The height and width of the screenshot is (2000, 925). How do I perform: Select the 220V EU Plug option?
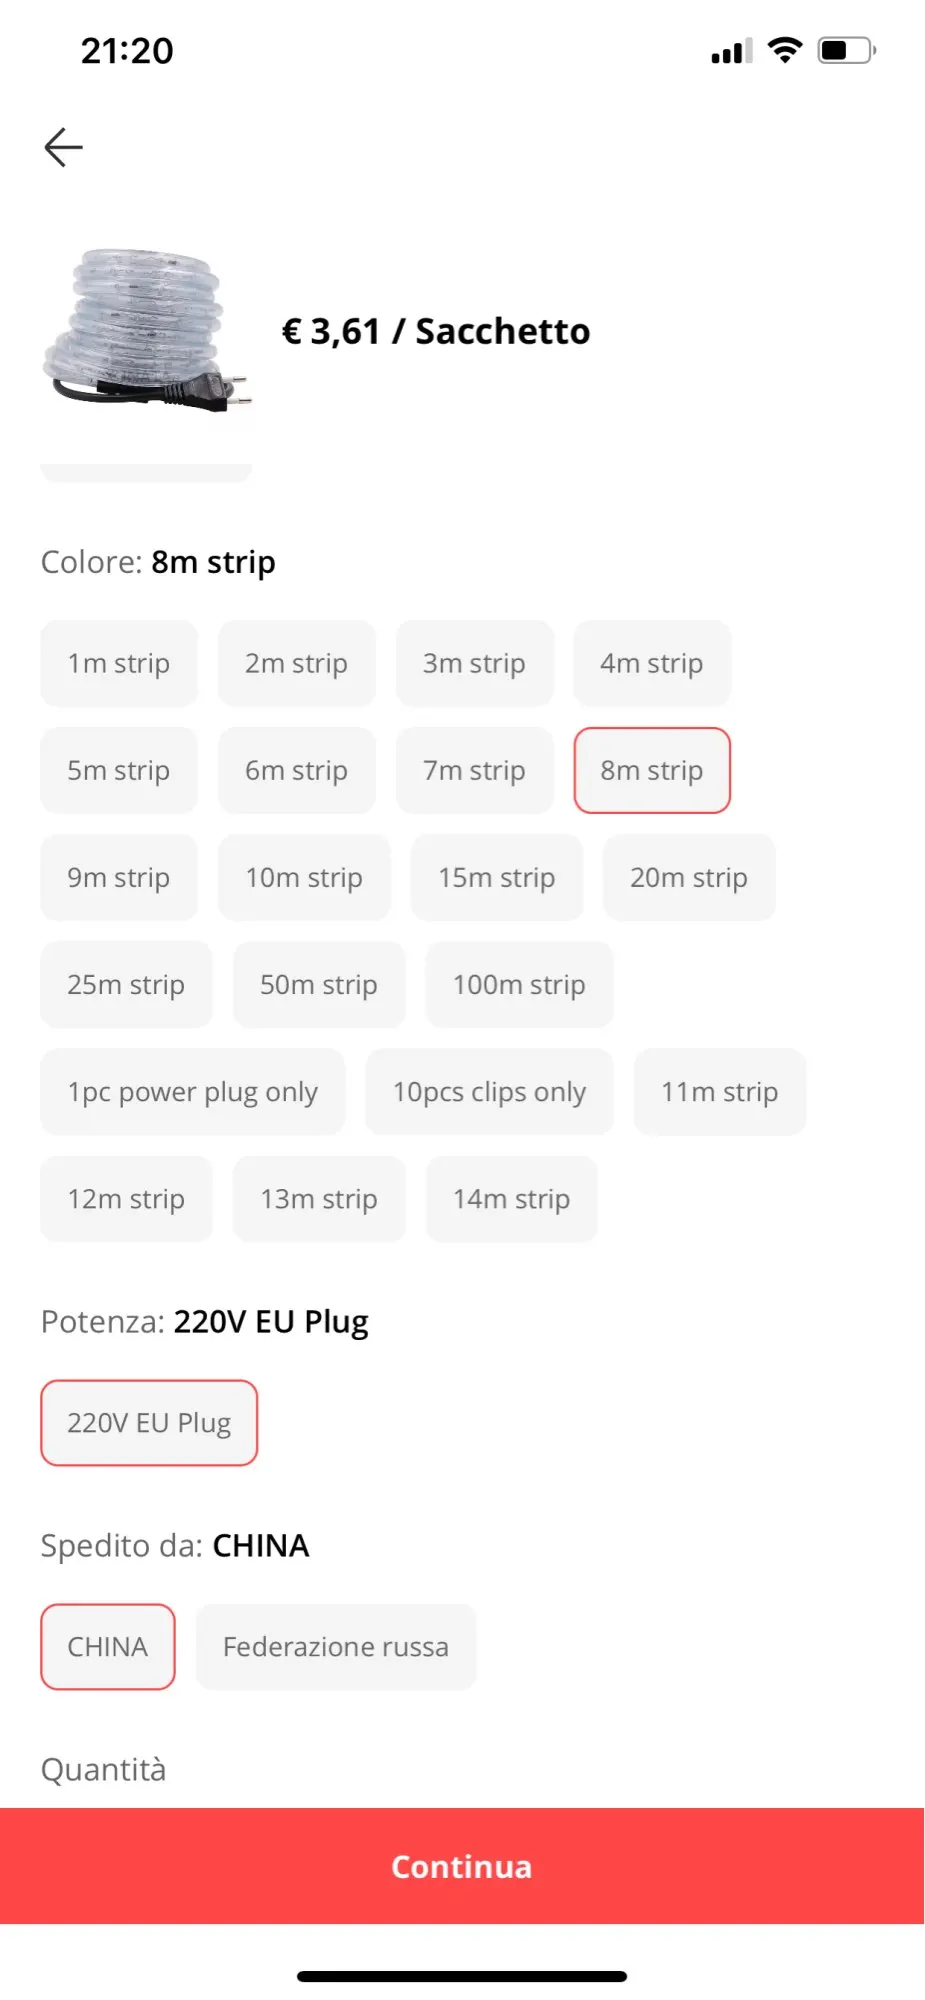pos(149,1422)
